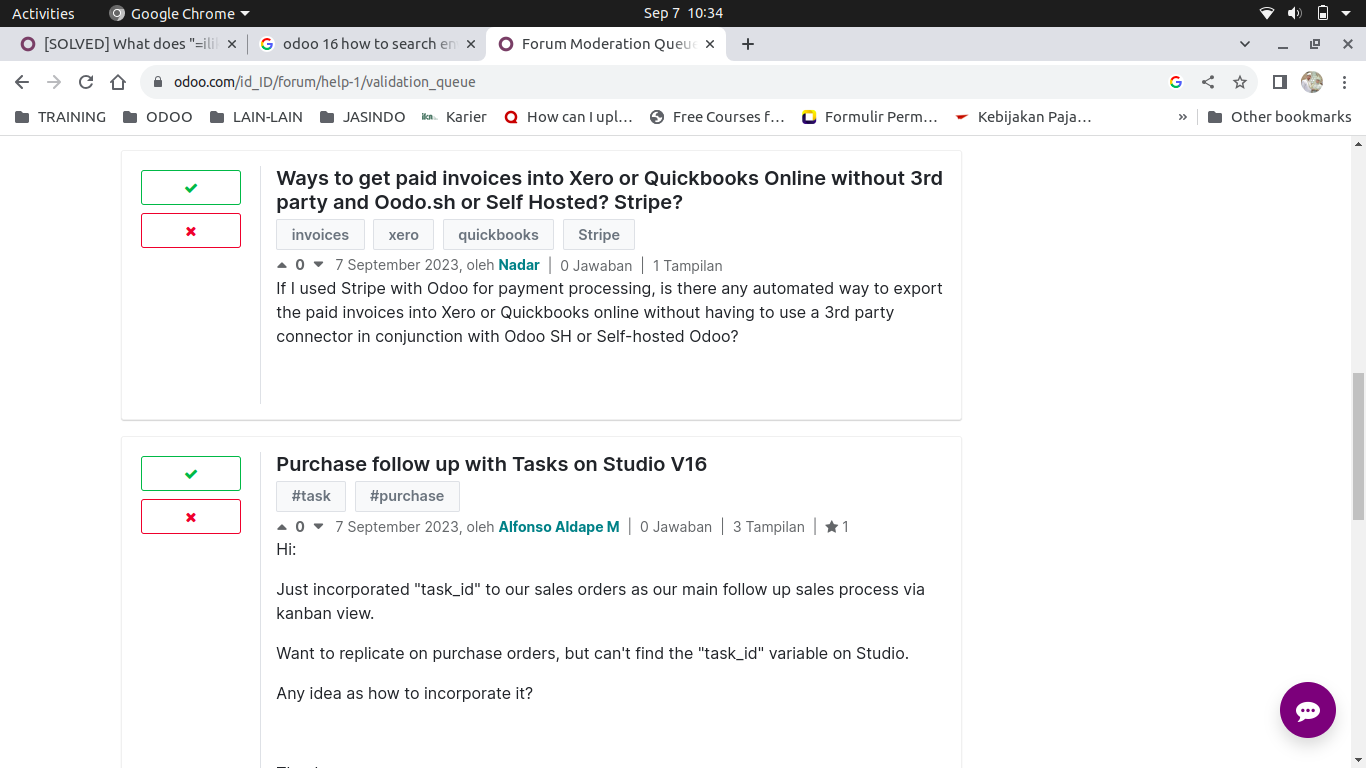Image resolution: width=1366 pixels, height=768 pixels.
Task: Reload the current page
Action: point(86,82)
